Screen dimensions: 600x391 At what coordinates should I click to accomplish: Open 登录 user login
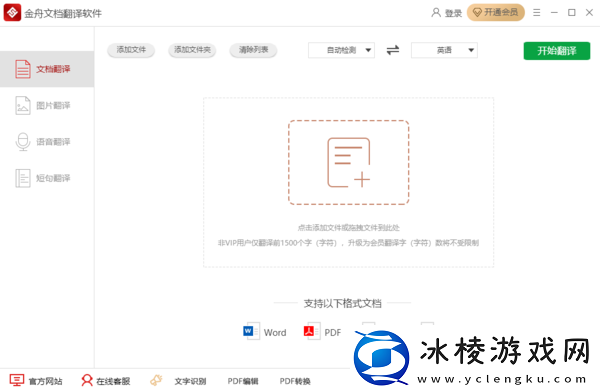pos(447,13)
